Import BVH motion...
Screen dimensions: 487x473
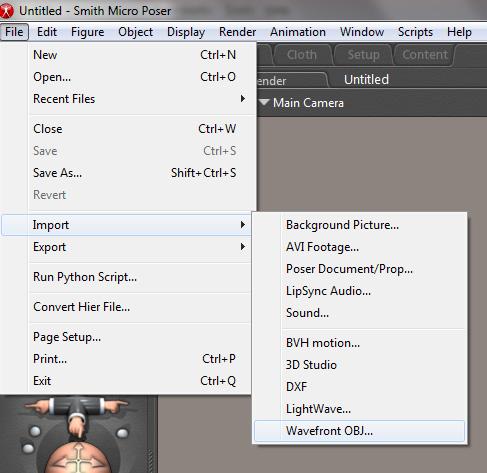tap(359, 343)
